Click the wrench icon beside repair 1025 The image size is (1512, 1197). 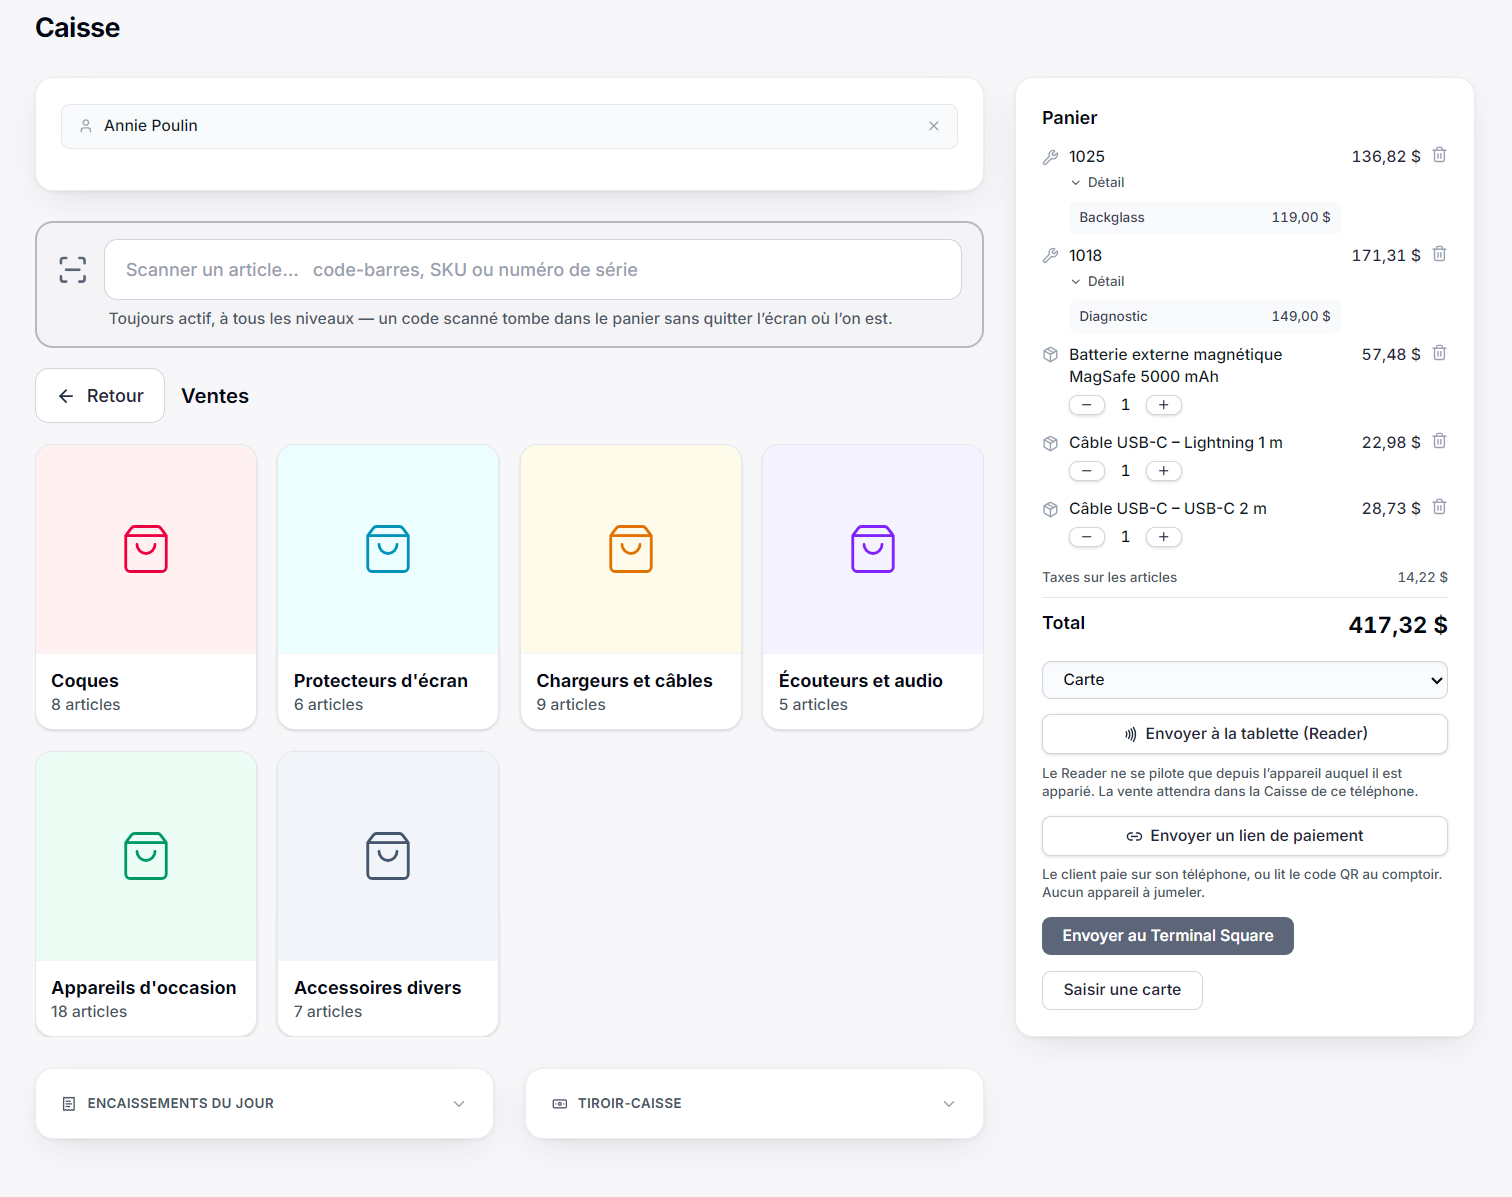pyautogui.click(x=1050, y=157)
